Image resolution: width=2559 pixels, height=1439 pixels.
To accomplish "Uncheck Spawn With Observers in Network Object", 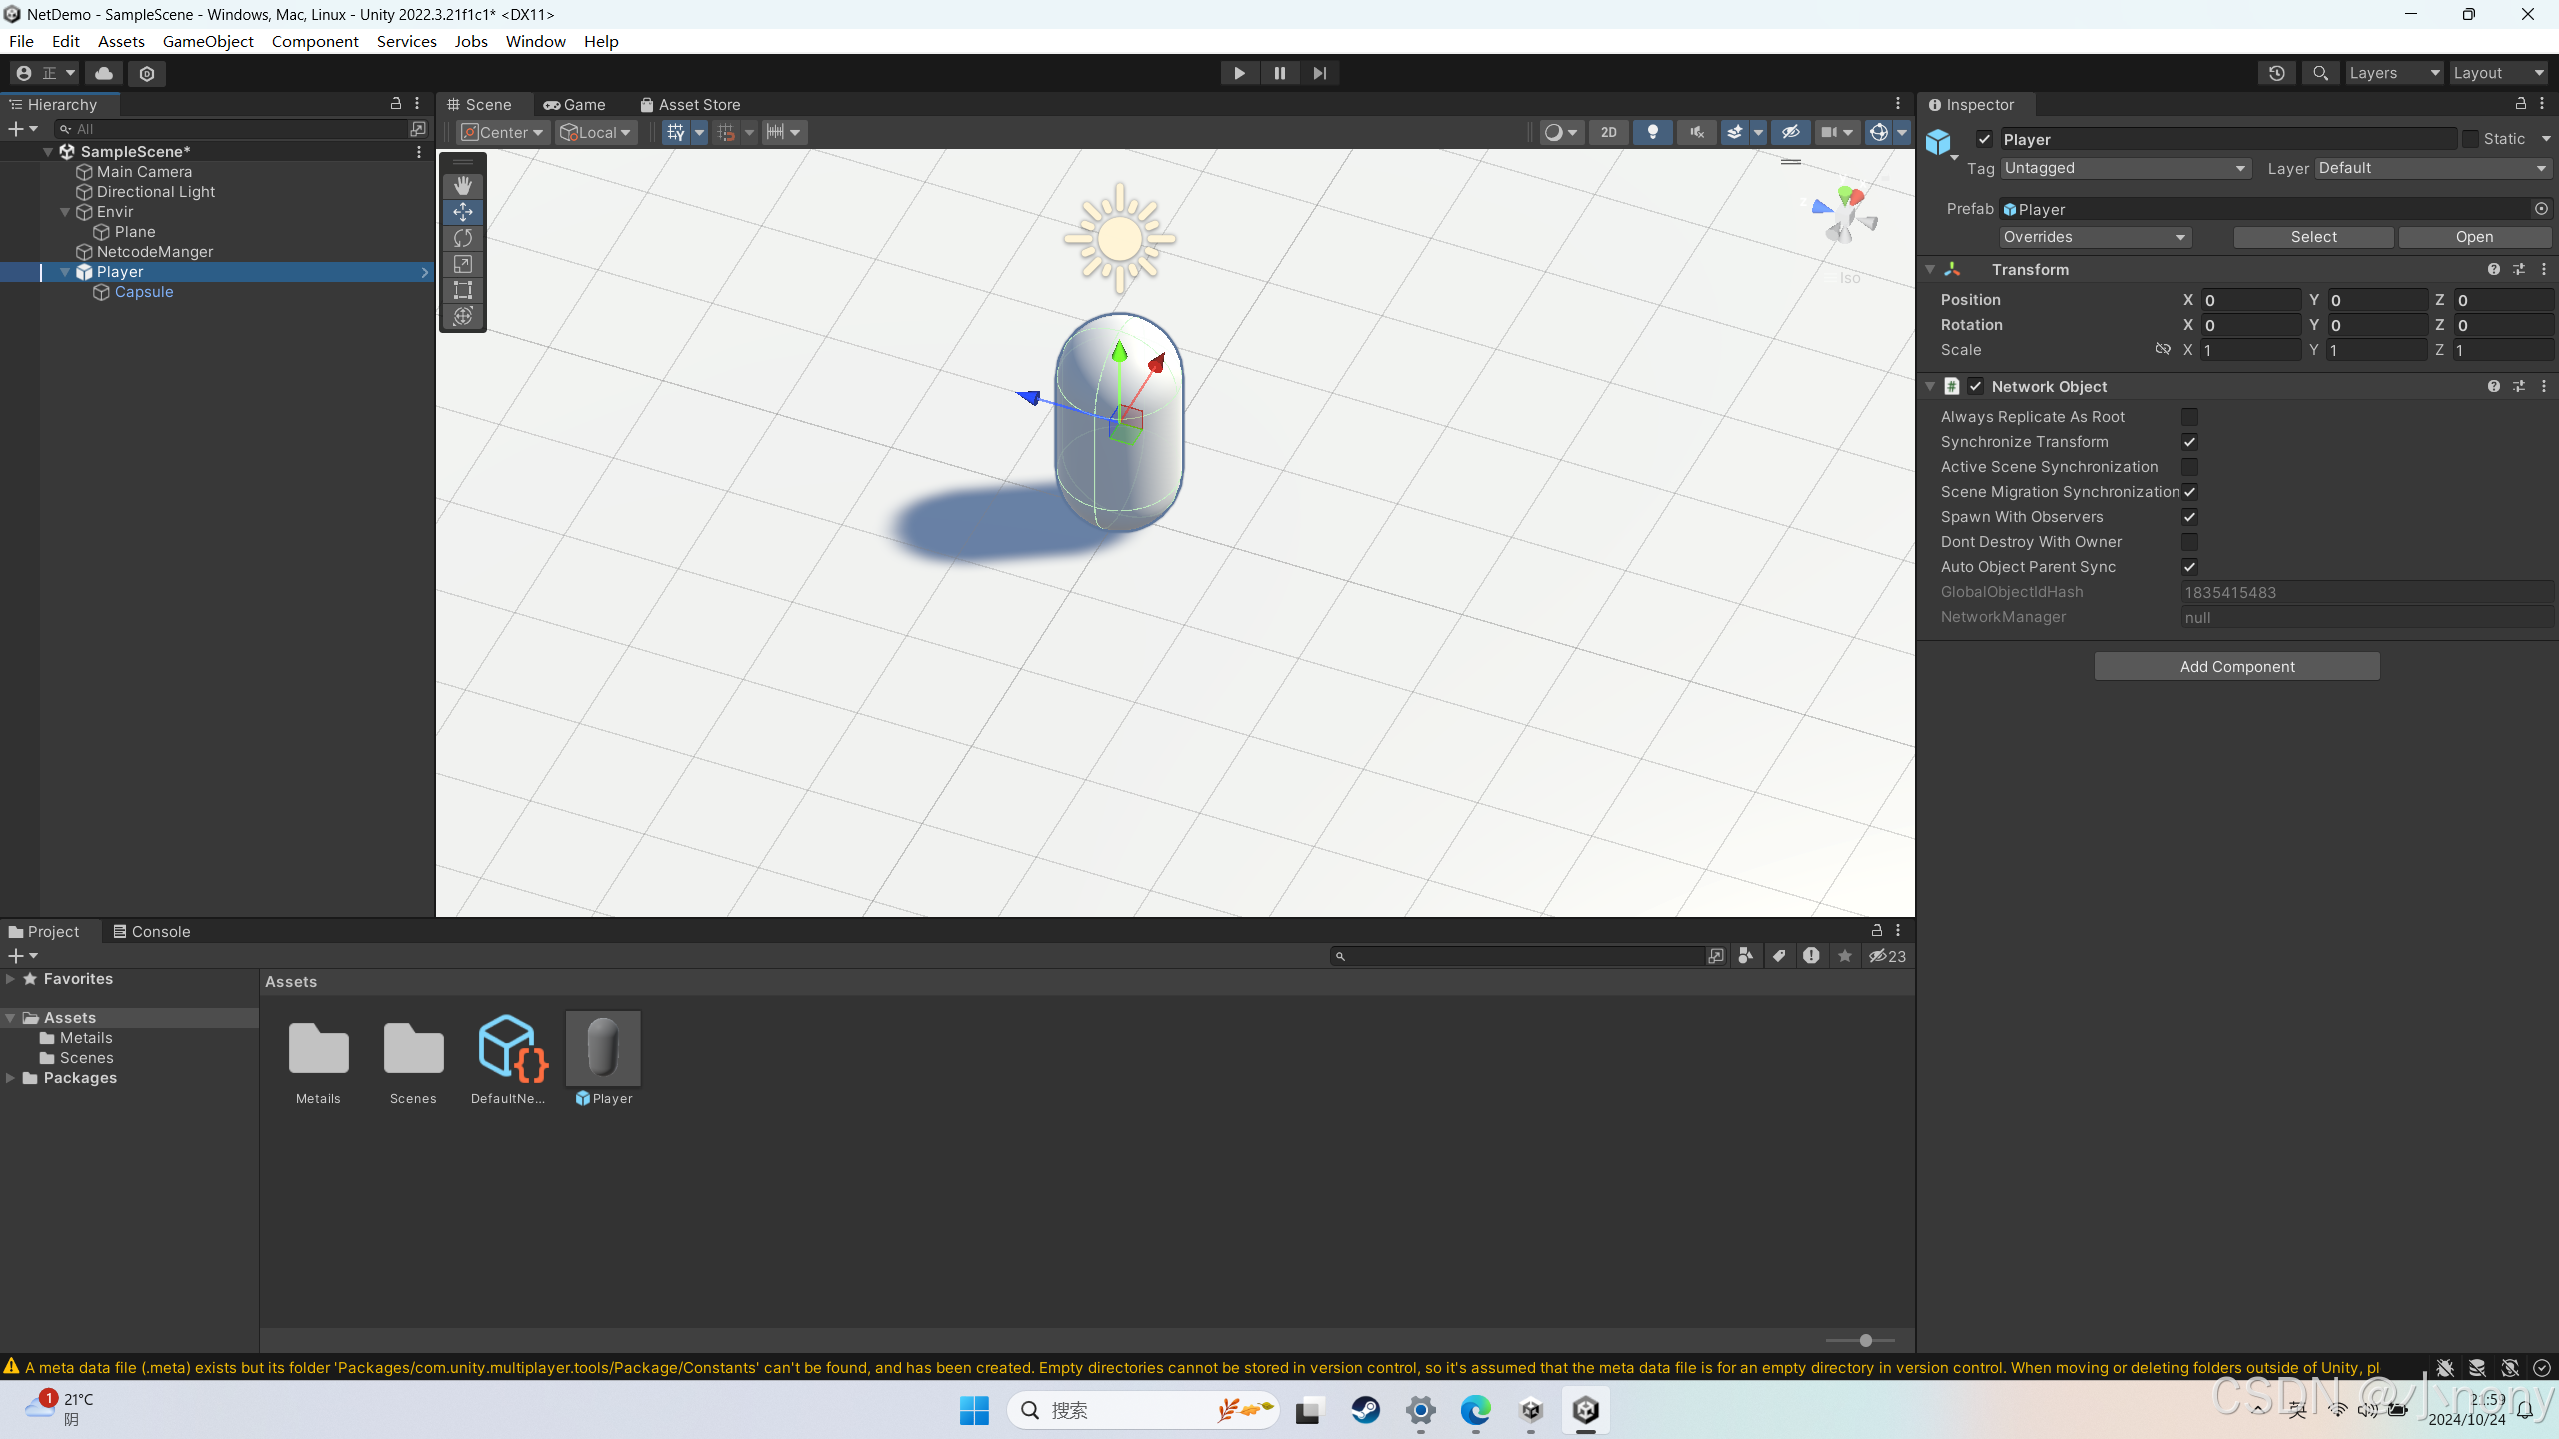I will point(2188,517).
